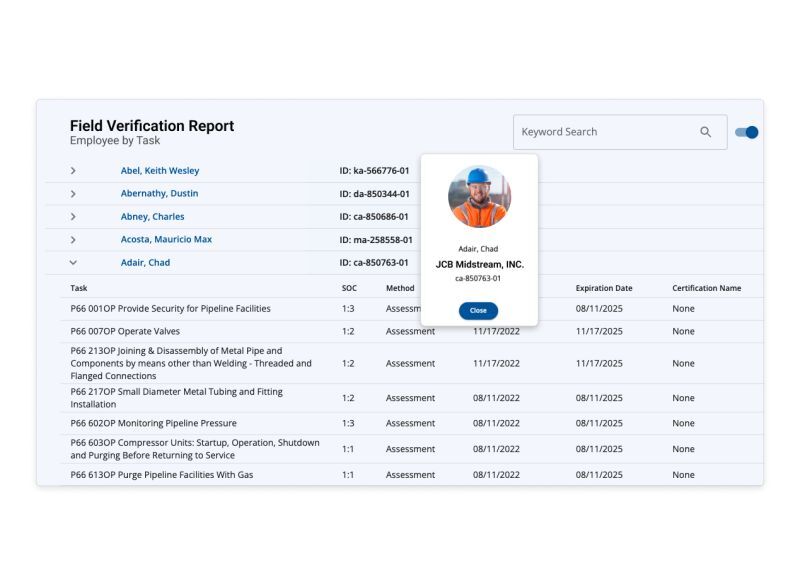Expand Abernathy, Dustin's task list
The width and height of the screenshot is (800, 585).
click(x=72, y=193)
